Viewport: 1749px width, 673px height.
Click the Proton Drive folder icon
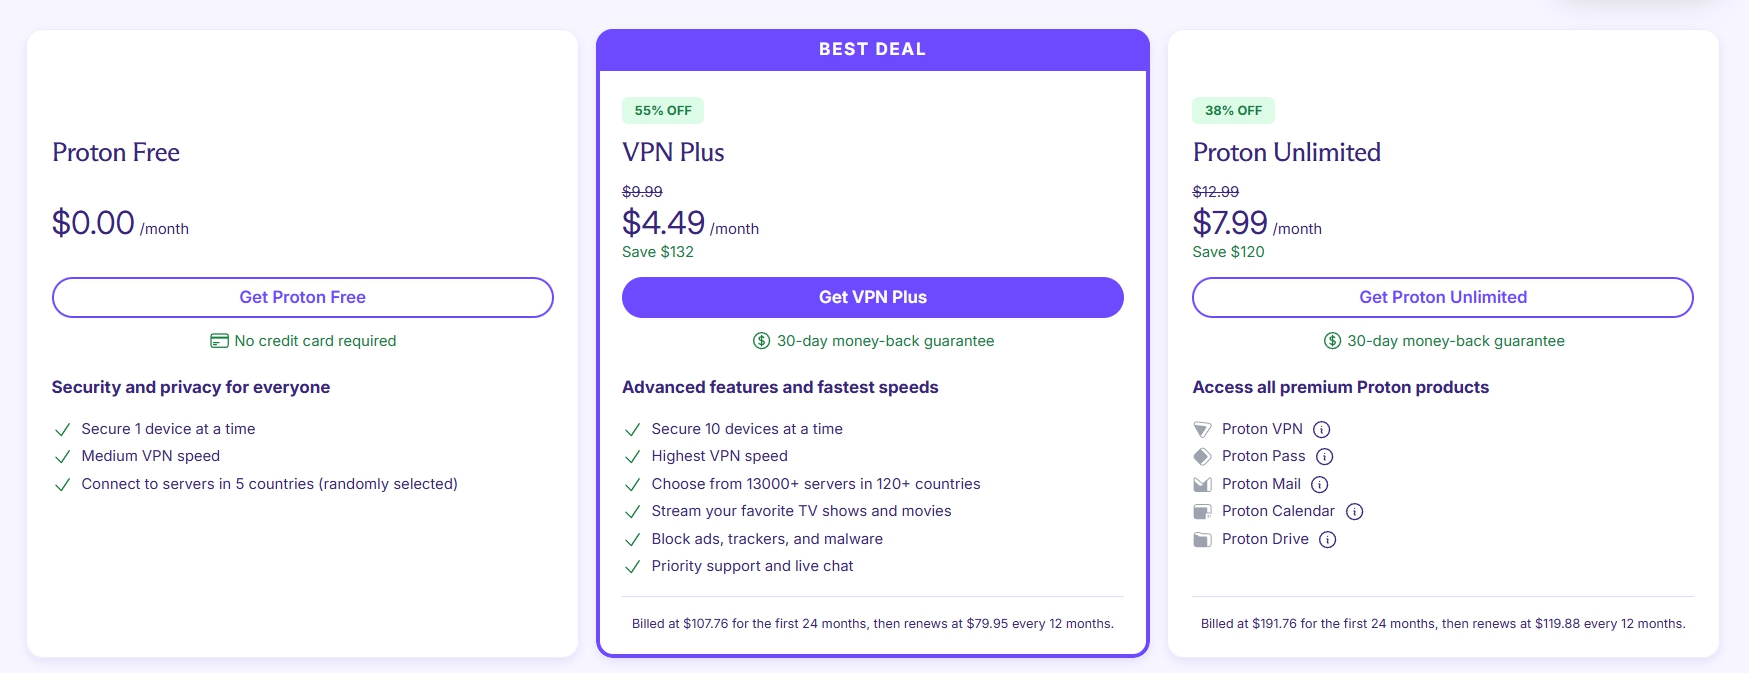(x=1202, y=540)
